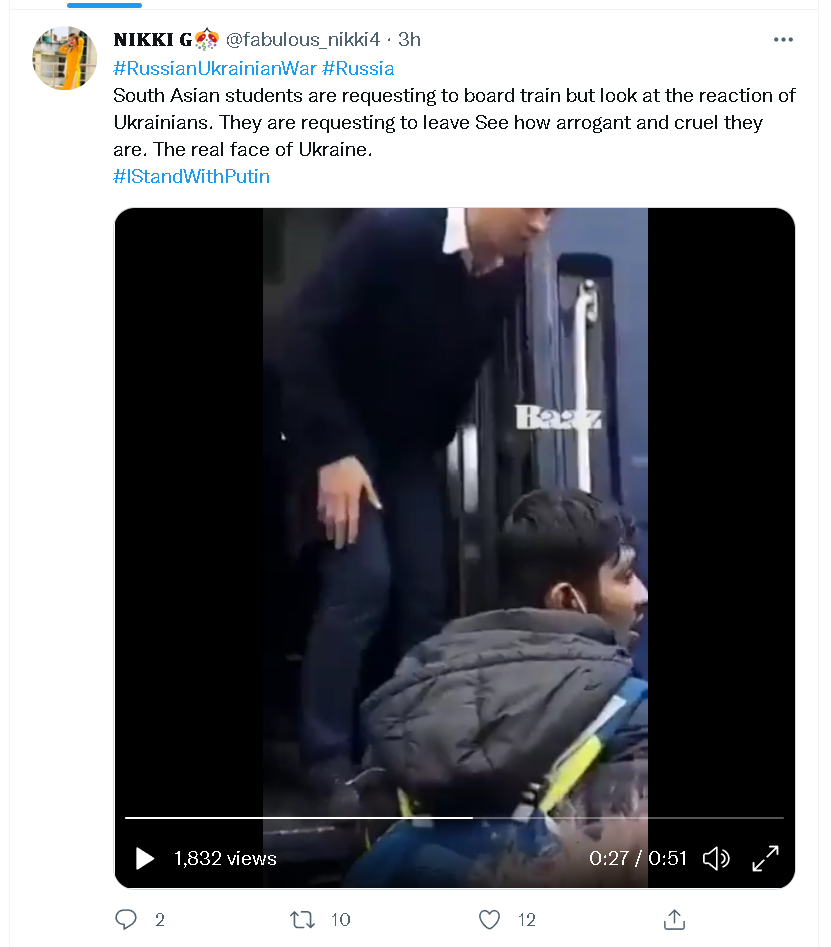
Task: Click the video frame showing the train
Action: tap(455, 507)
